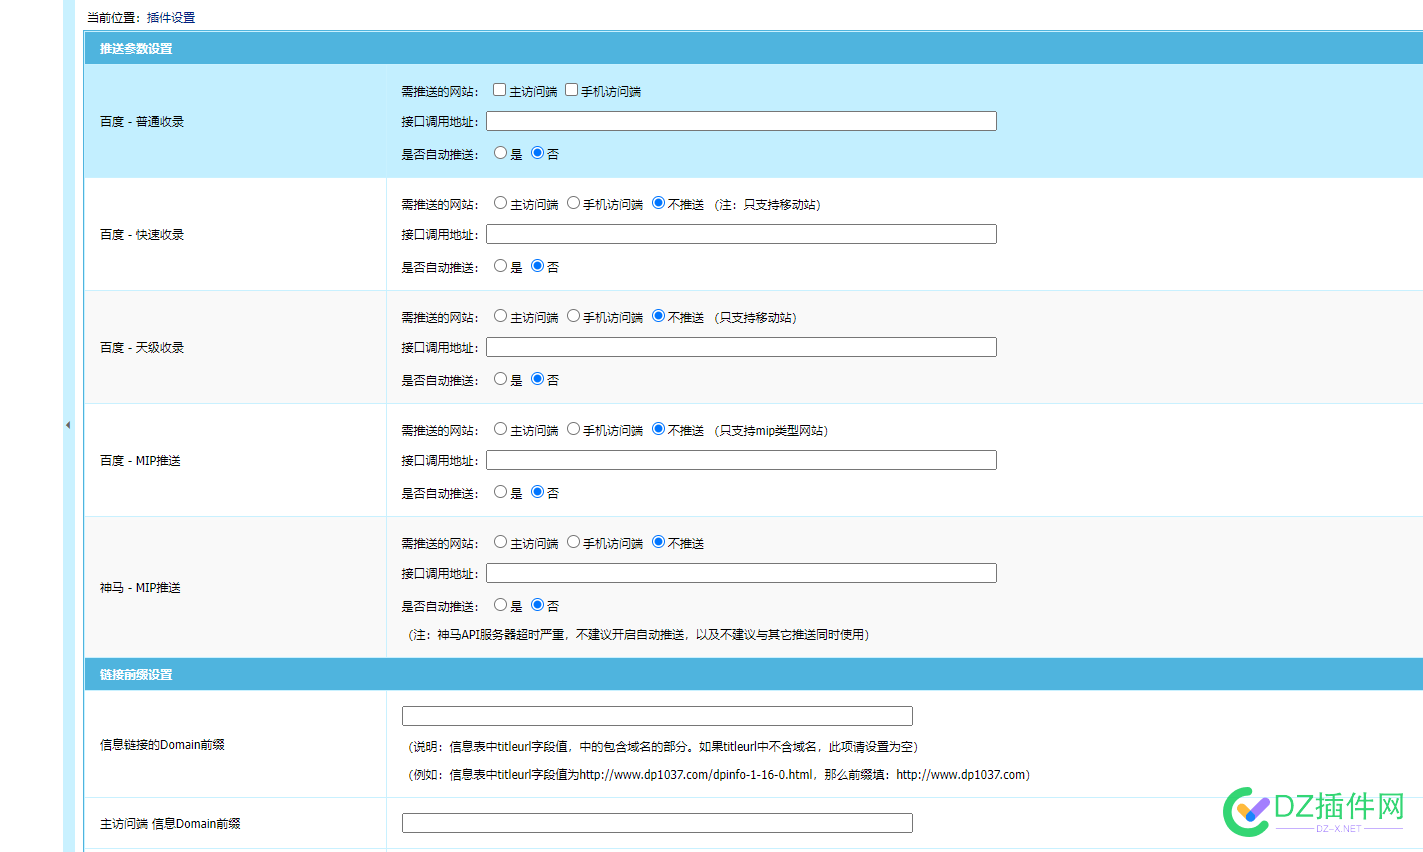Click the 百度 - 普通收录 row label

142,121
